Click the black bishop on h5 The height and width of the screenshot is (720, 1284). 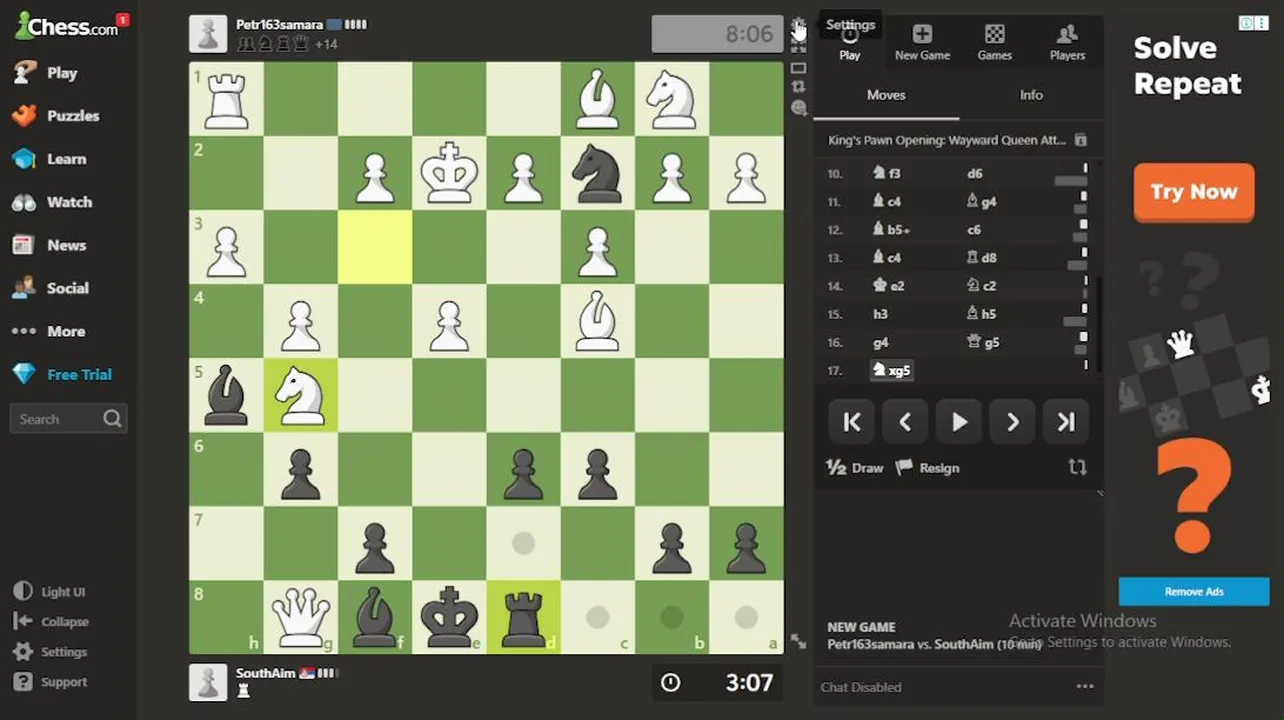226,395
